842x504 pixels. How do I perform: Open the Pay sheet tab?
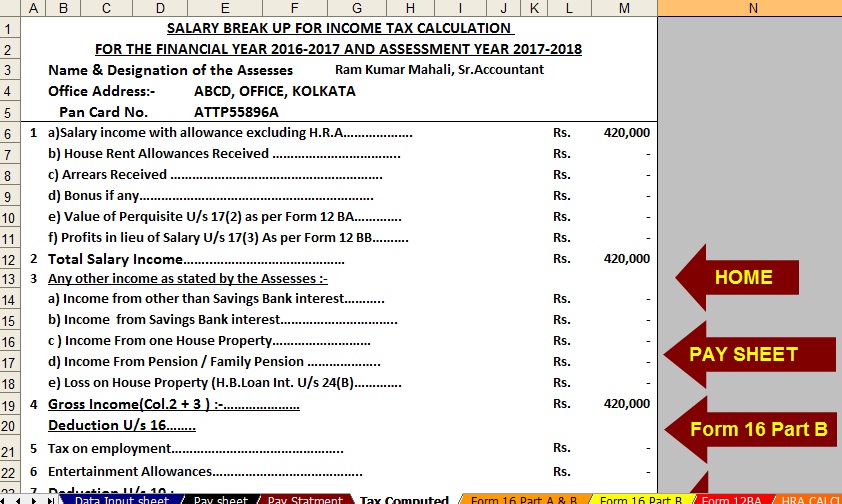tap(220, 500)
